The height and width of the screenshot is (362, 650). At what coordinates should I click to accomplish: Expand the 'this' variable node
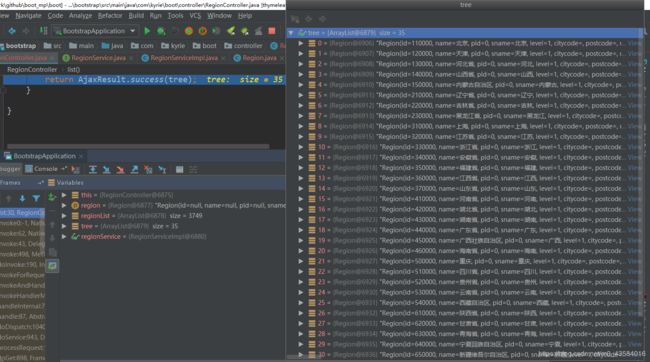pos(64,195)
